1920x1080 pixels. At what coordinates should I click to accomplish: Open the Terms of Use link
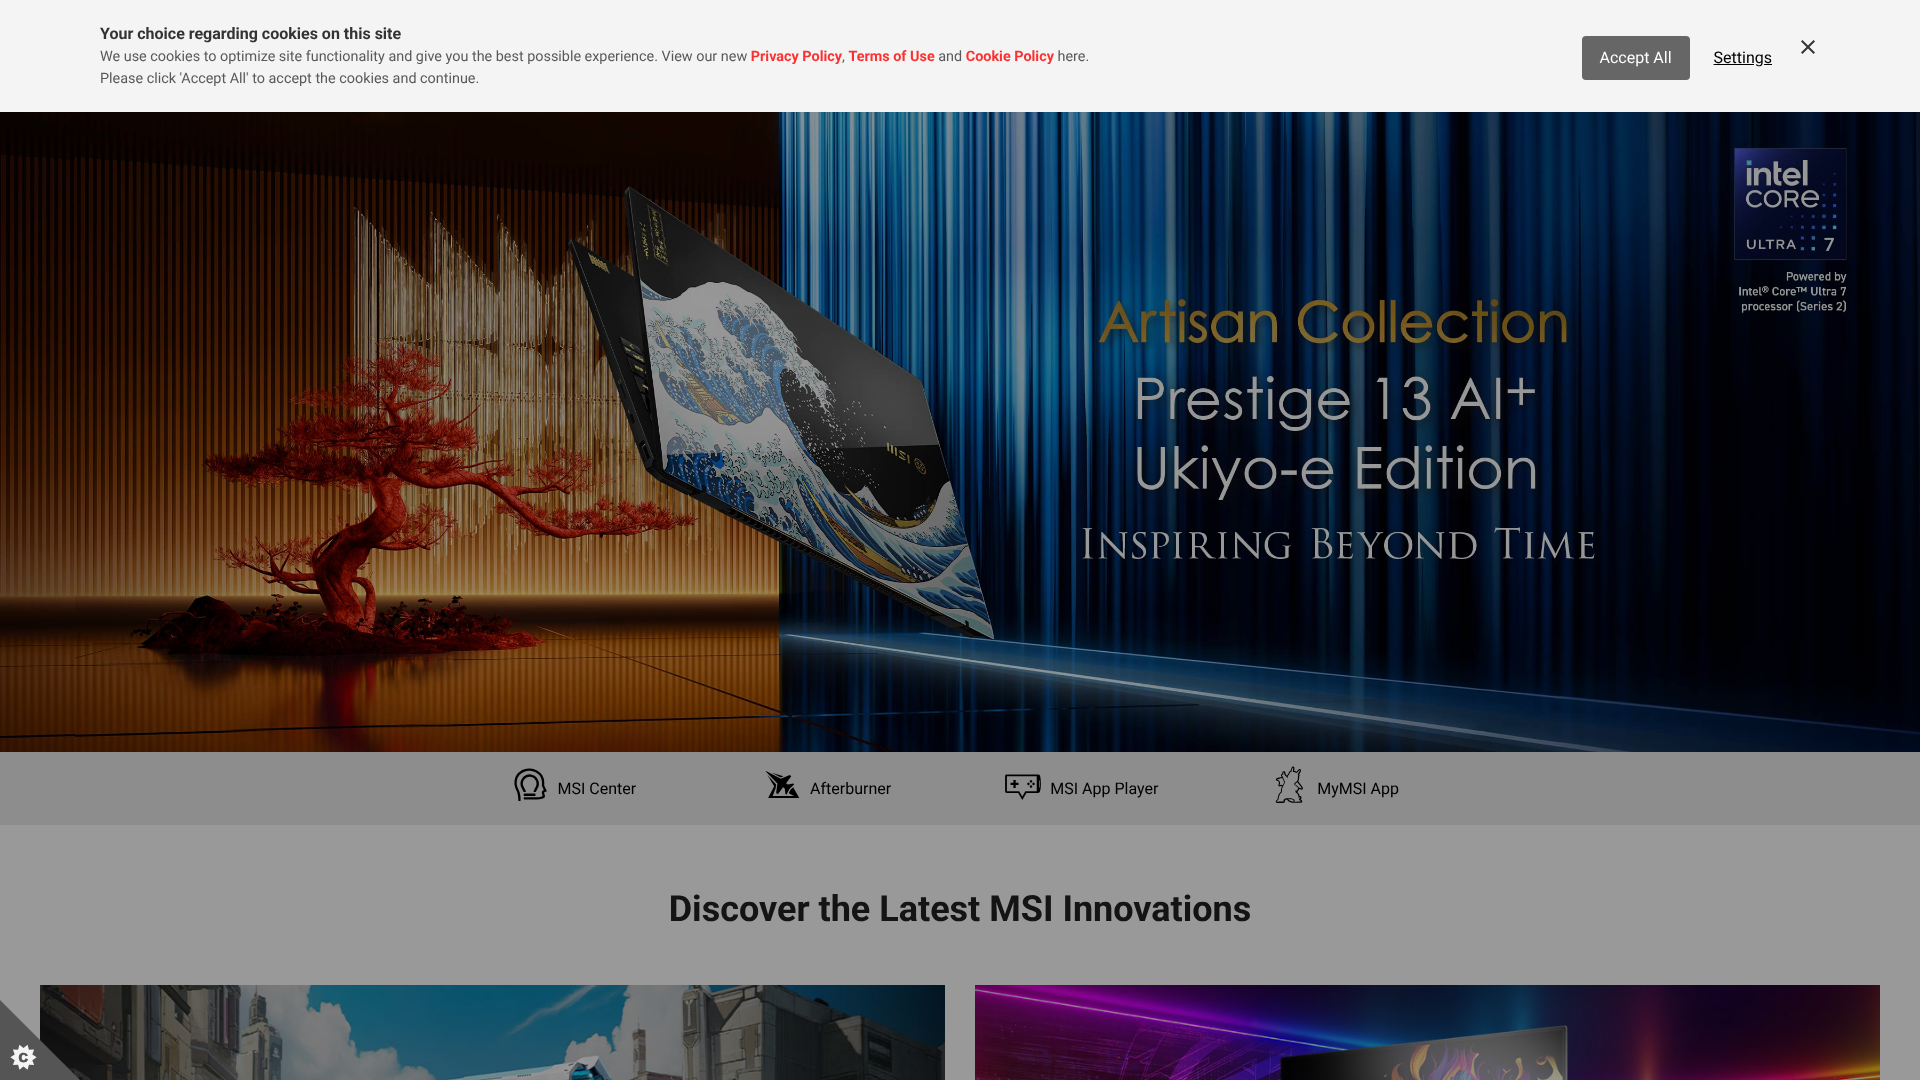(x=891, y=57)
